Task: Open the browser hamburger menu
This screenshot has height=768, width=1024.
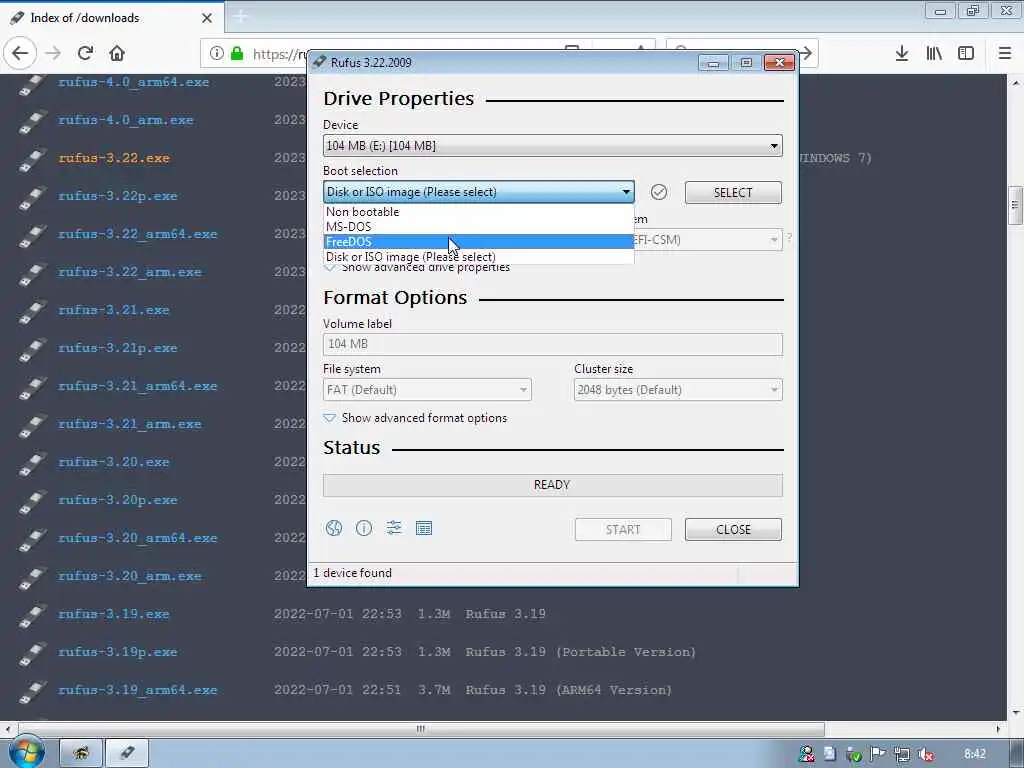Action: click(x=1005, y=53)
